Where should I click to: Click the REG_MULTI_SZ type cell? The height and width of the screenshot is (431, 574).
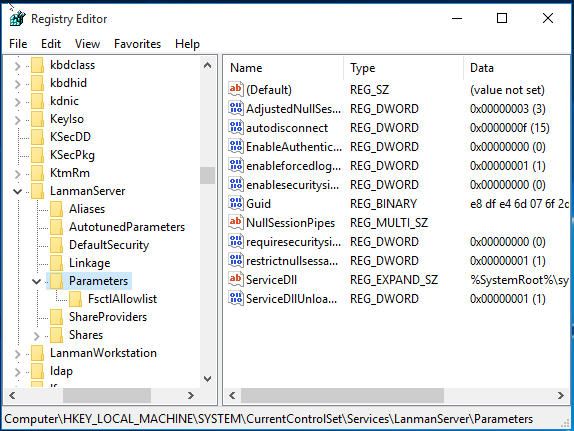pos(389,223)
